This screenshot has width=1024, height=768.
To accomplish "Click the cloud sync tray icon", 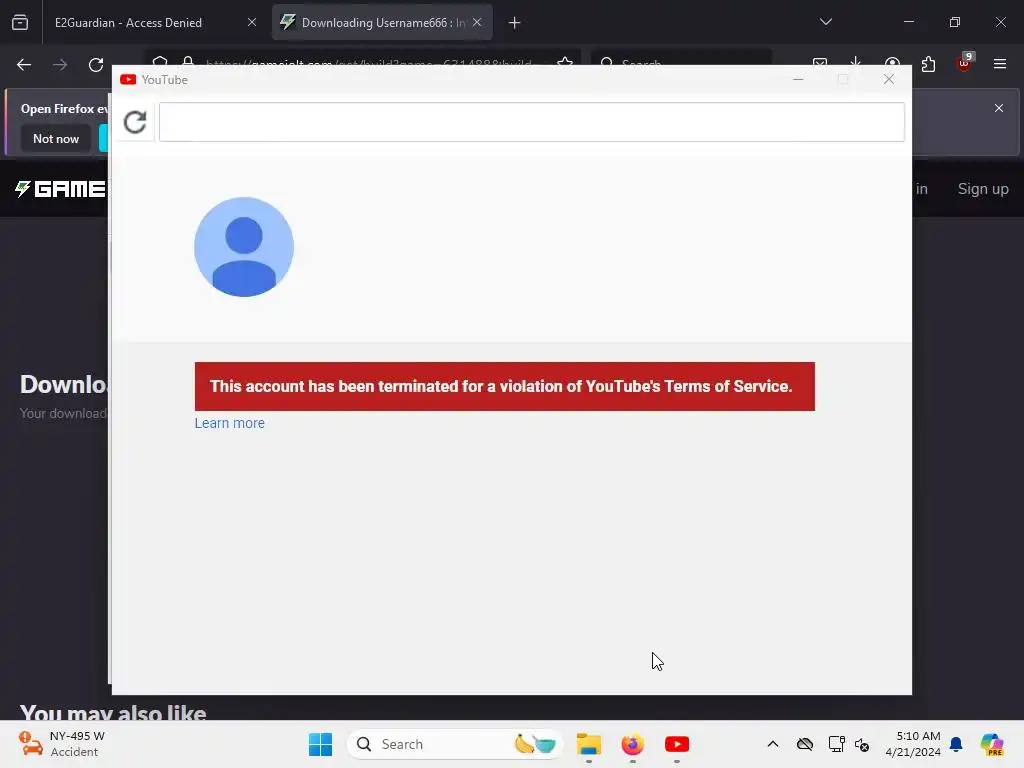I will coord(805,744).
